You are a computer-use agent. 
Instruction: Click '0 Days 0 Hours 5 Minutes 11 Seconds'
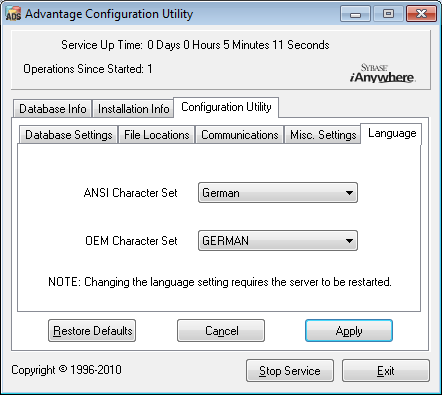pos(238,45)
